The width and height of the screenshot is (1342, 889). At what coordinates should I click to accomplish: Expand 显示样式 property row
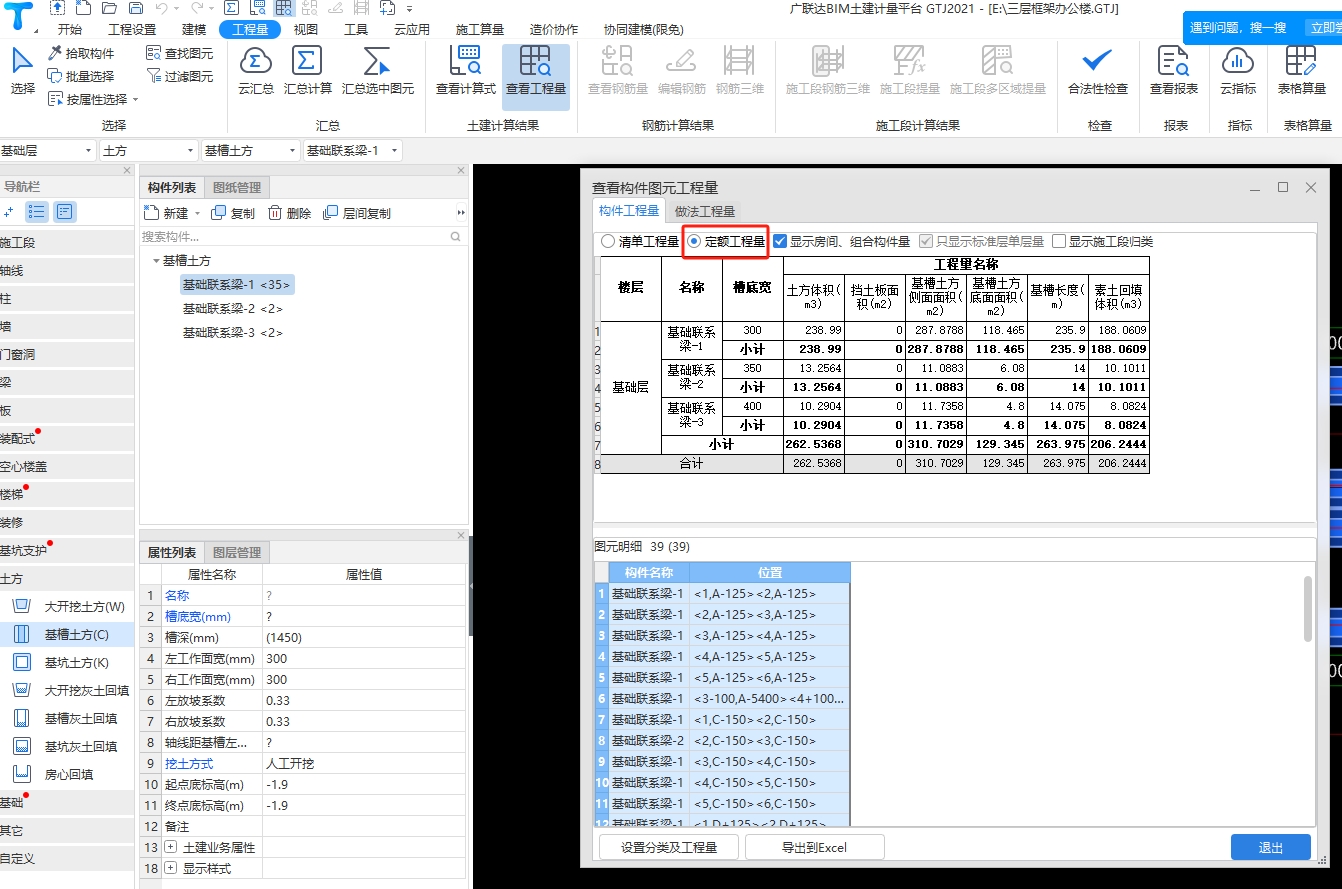coord(170,868)
